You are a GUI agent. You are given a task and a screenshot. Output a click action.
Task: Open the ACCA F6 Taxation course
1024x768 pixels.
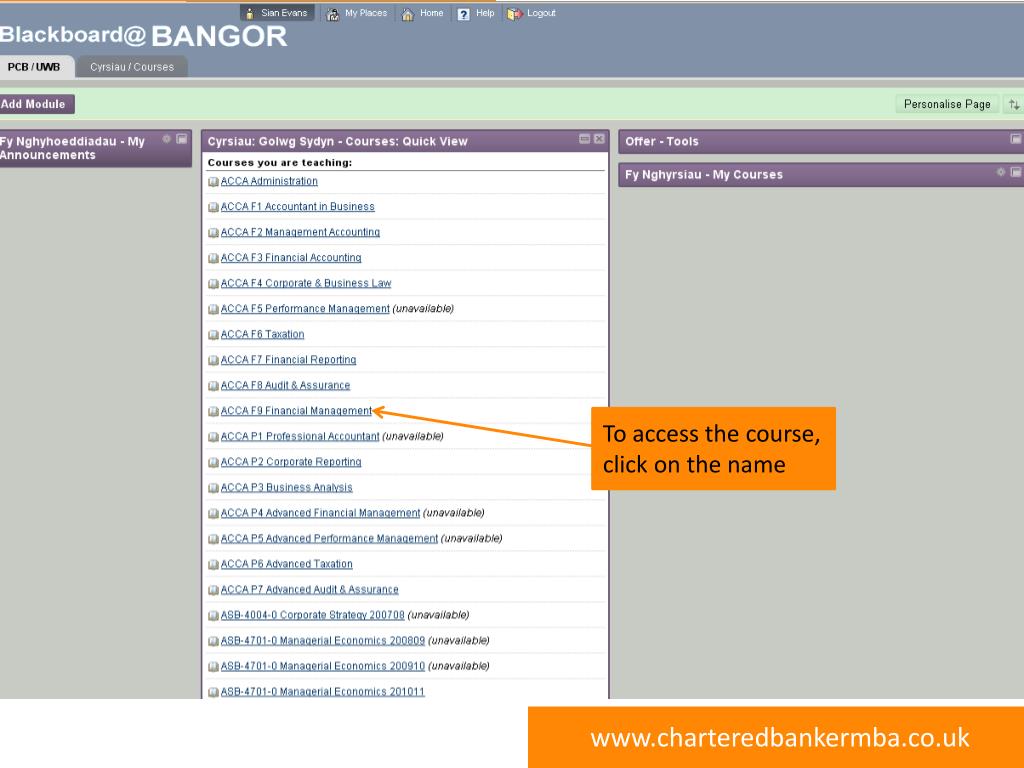[263, 334]
